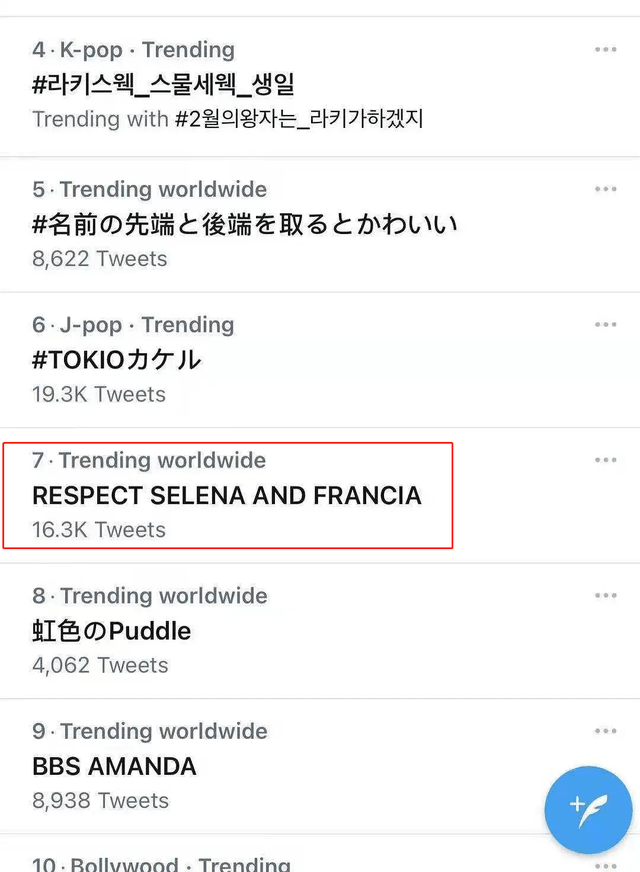Screen dimensions: 640x872
Task: Open RESPECT SELENA AND FRANCIA trend
Action: pos(227,495)
